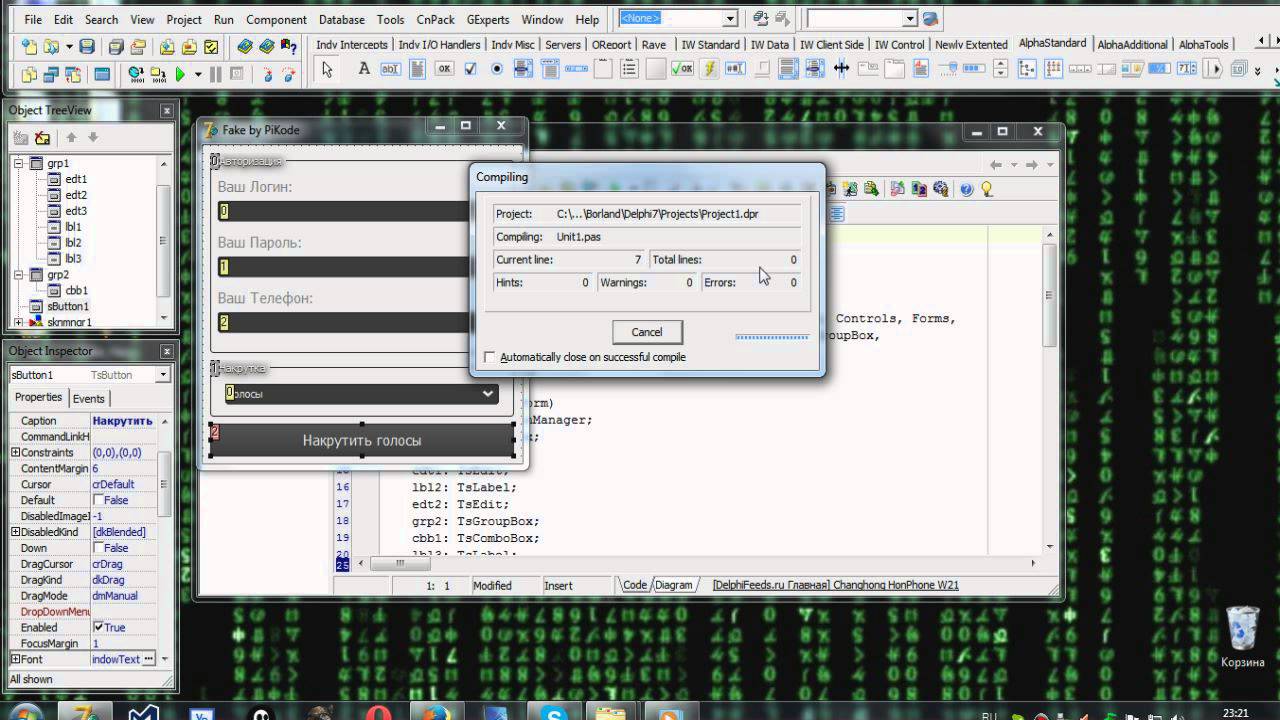Click the blue help icon in the editor toolbar
The height and width of the screenshot is (720, 1280).
coord(967,189)
